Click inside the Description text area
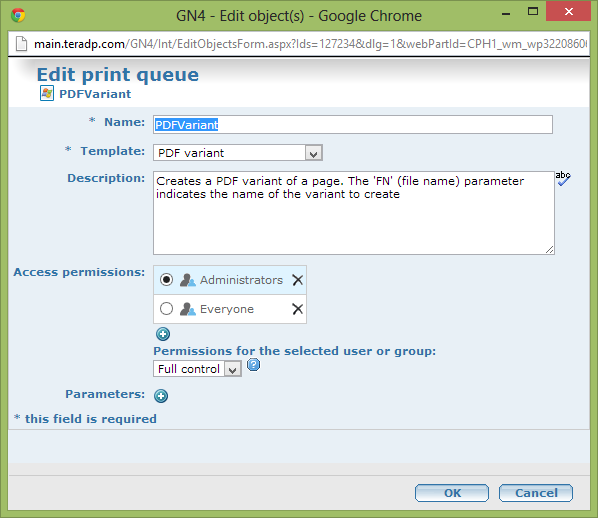Viewport: 598px width, 518px height. click(354, 213)
